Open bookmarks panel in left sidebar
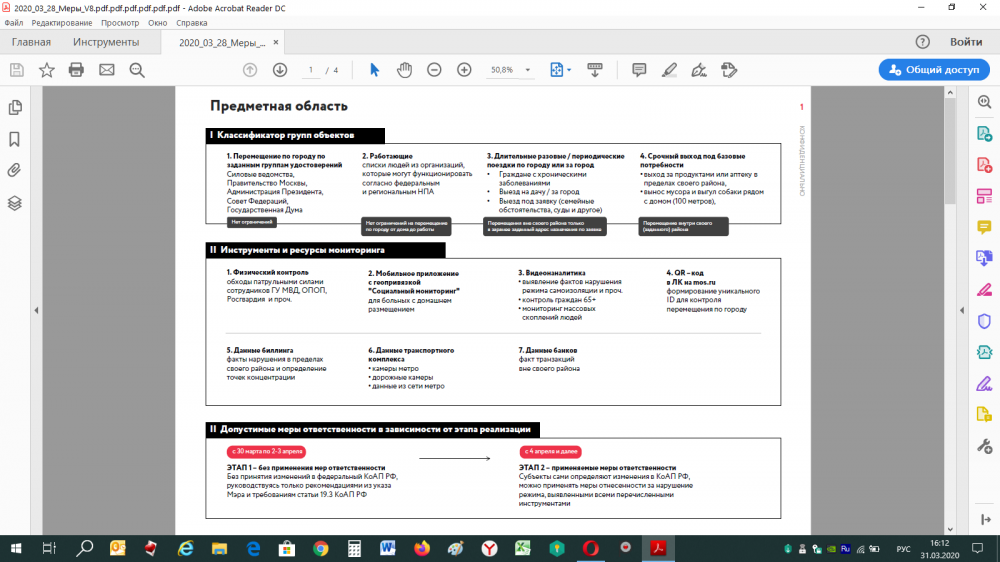The image size is (1000, 562). click(x=15, y=139)
